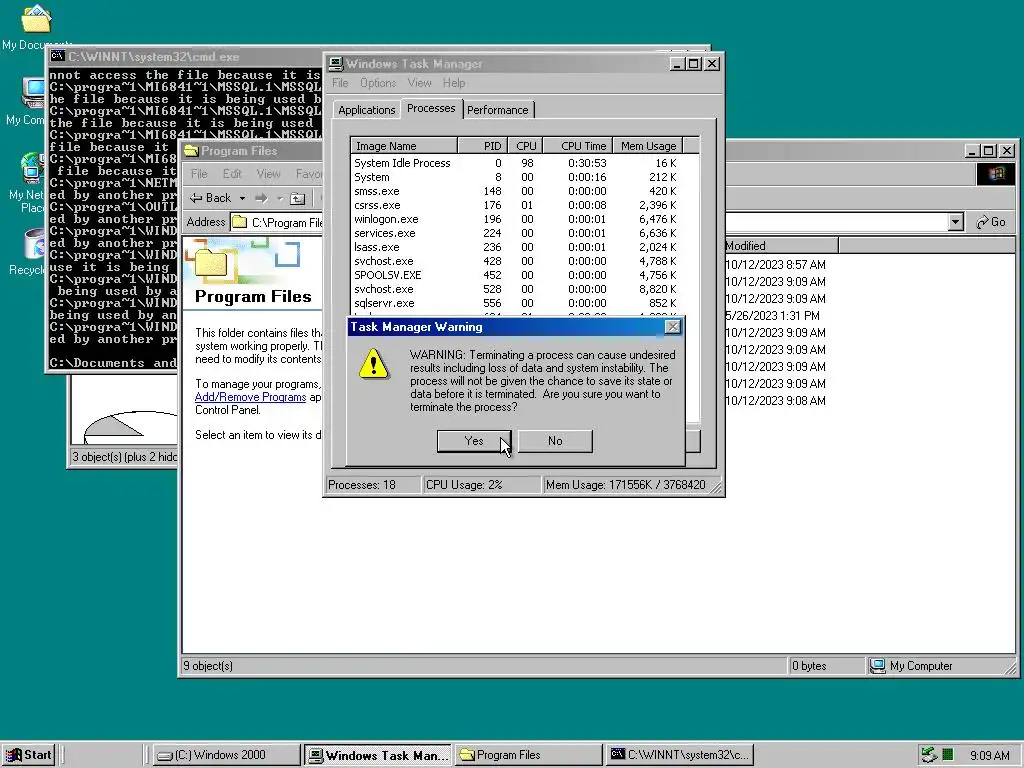Sort by CPU Time column header
This screenshot has height=768, width=1024.
point(577,146)
